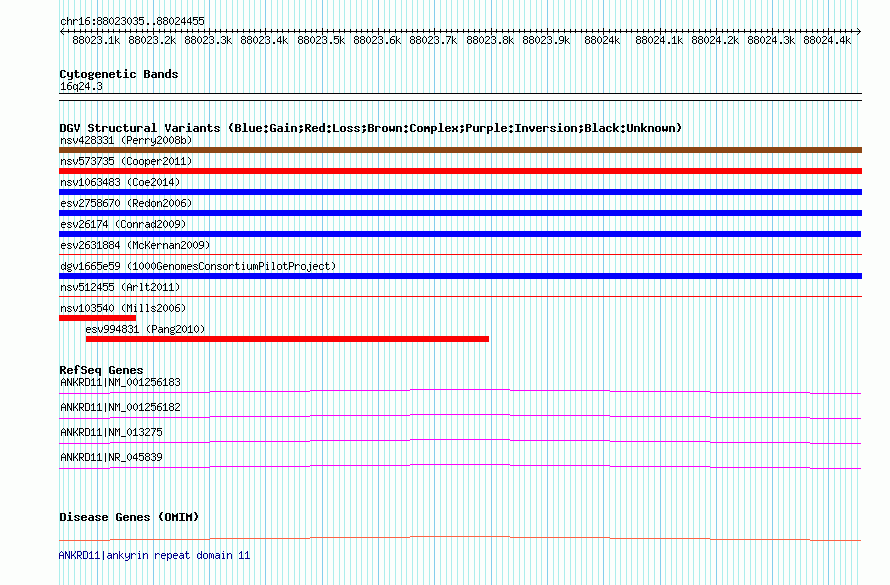Click the magenta line of ANKRD11|NR_045839
890x585 pixels.
pyautogui.click(x=460, y=466)
